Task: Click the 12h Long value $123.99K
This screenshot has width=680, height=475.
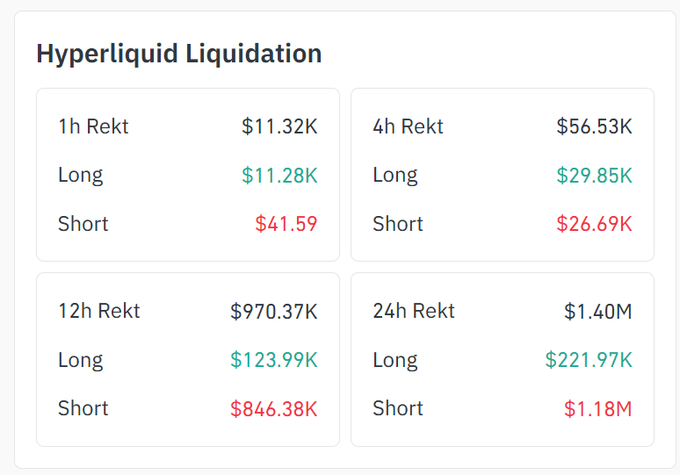Action: click(x=273, y=360)
